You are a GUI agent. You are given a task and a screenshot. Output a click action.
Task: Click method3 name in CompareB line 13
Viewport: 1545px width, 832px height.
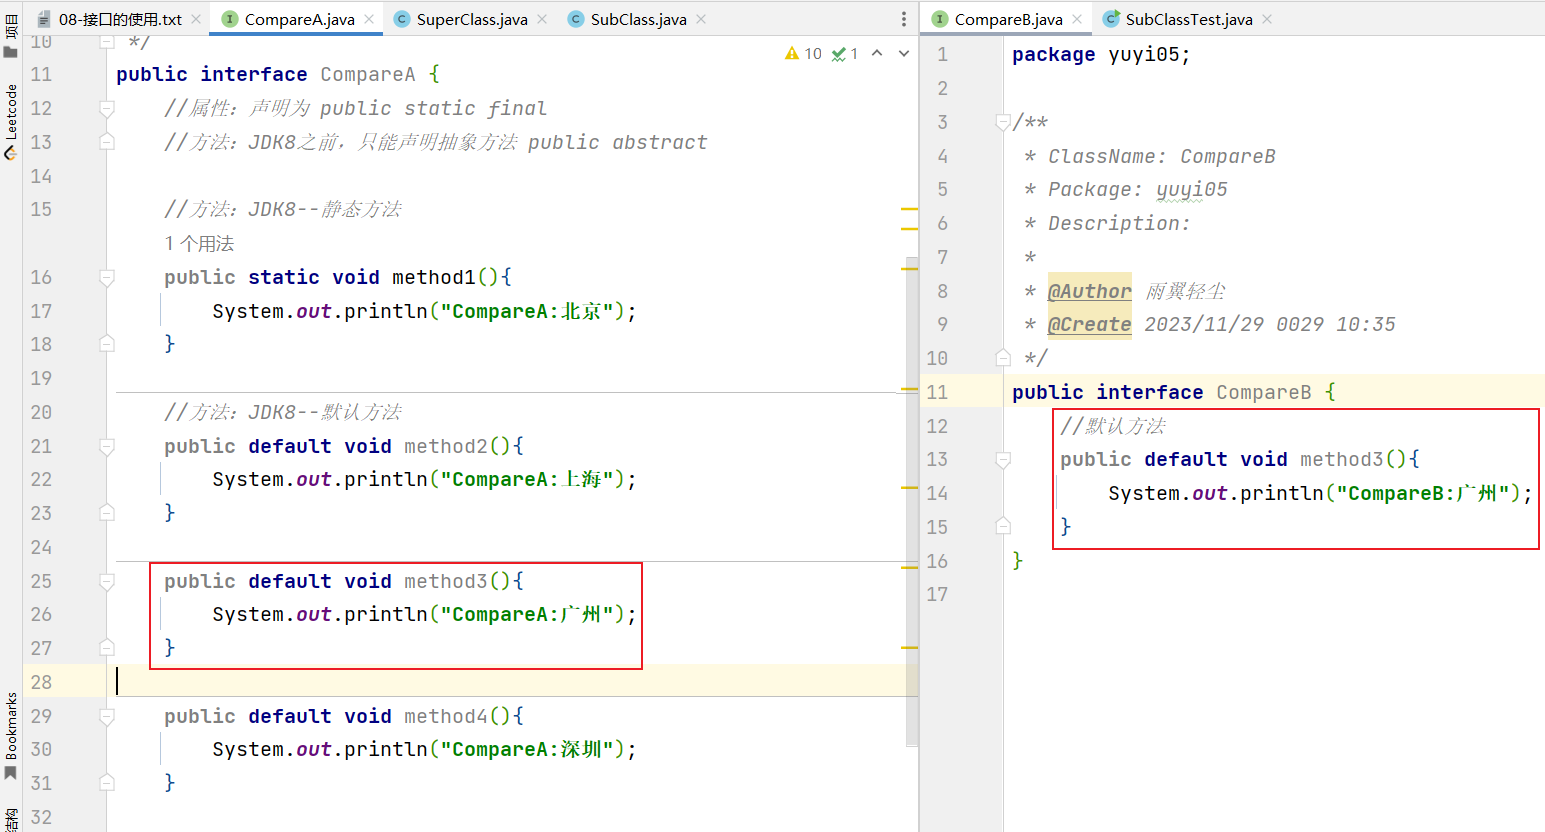(x=1342, y=459)
